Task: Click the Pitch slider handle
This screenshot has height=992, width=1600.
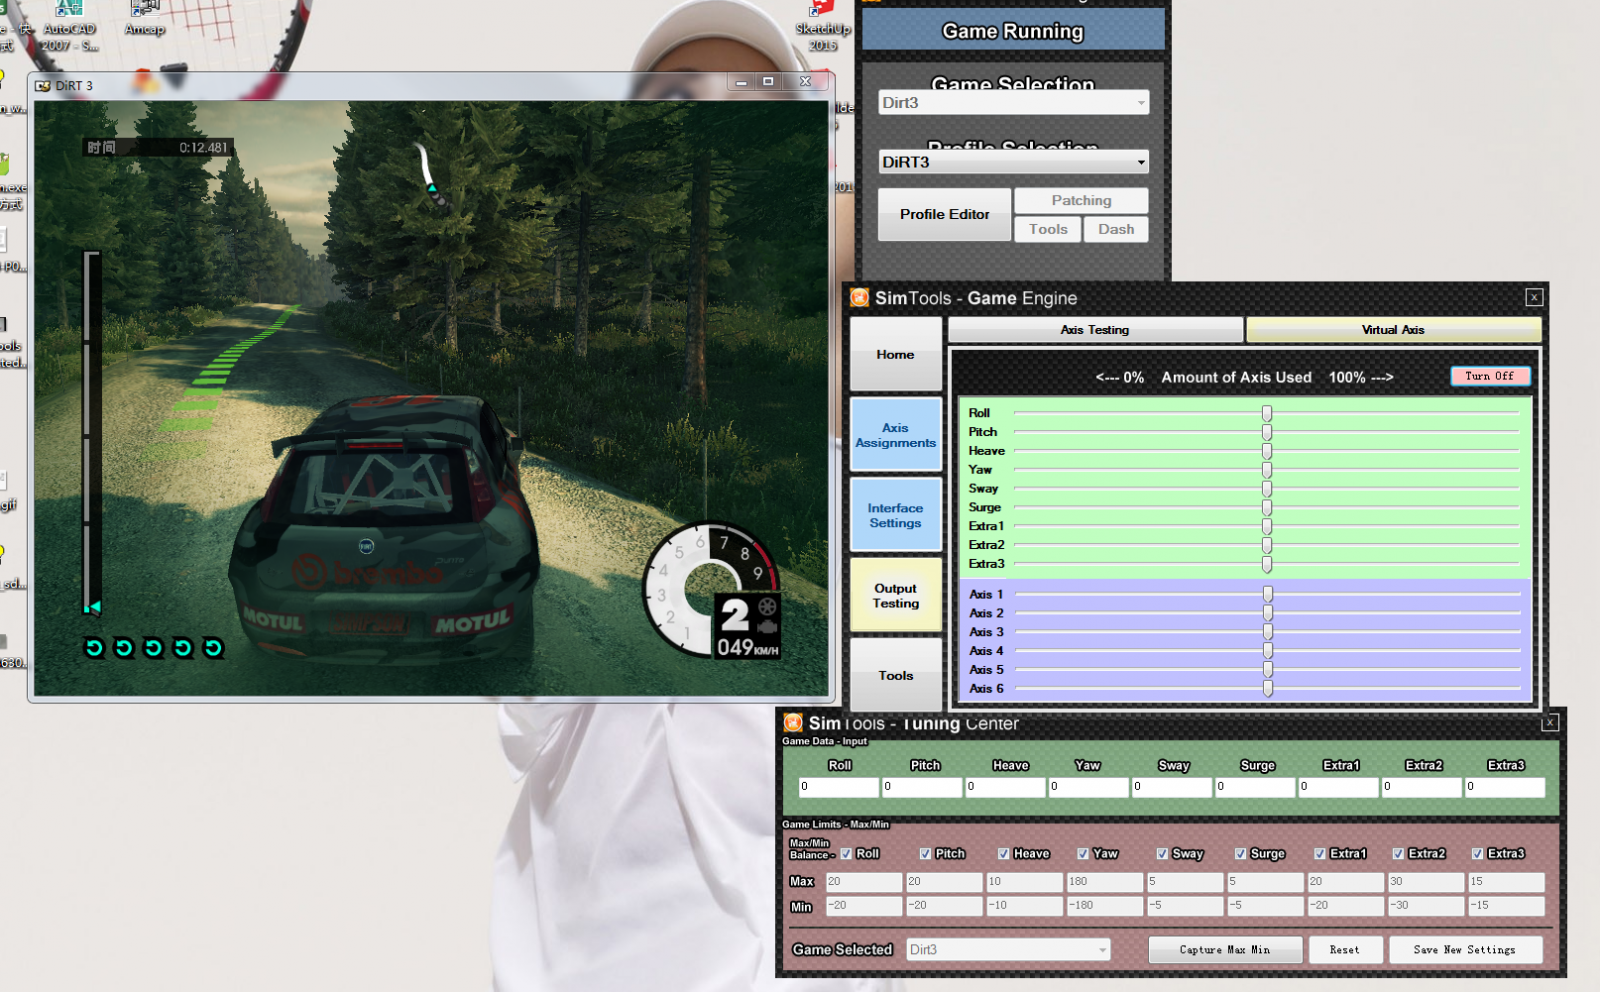Action: pos(1267,432)
